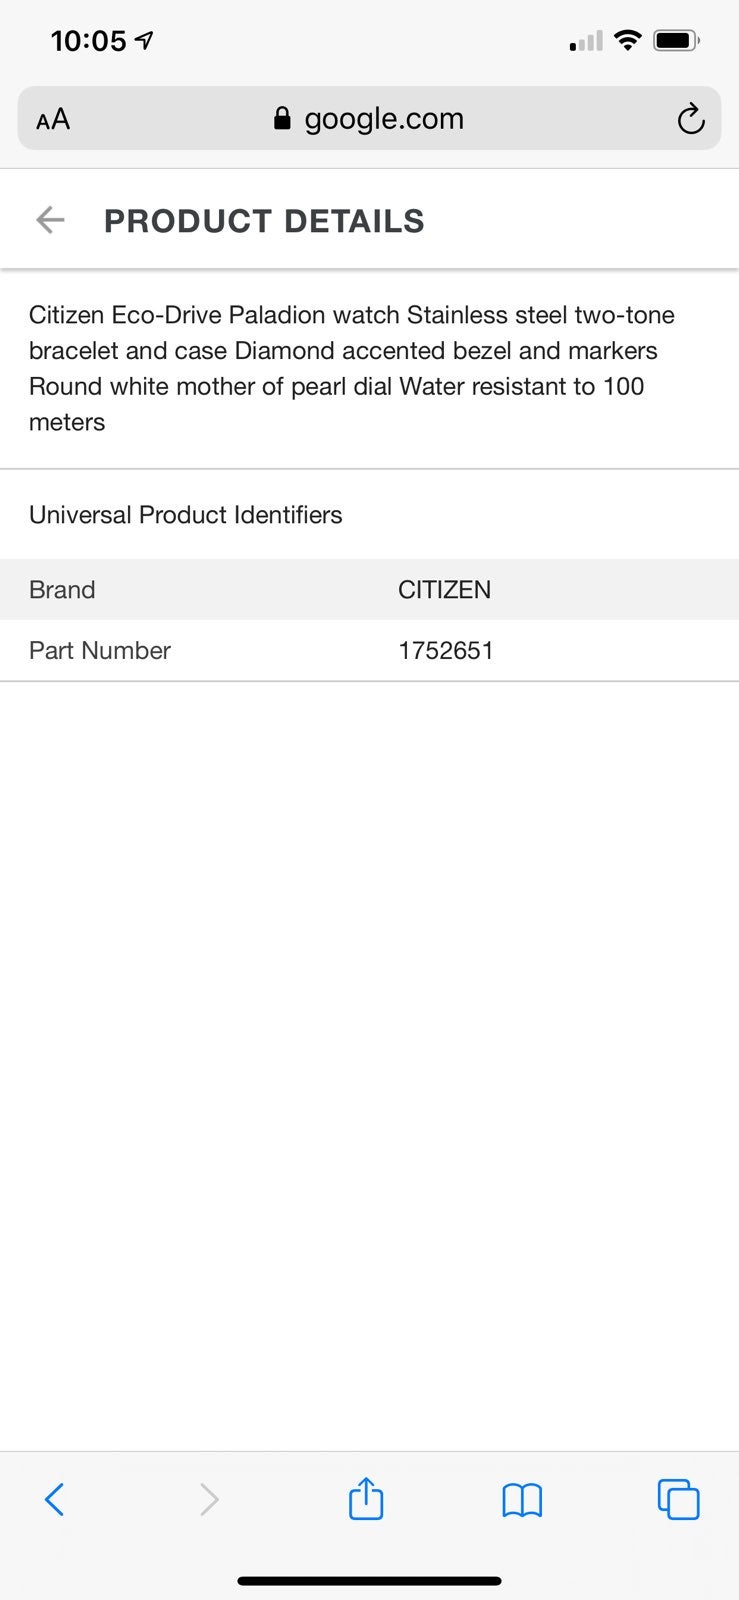The width and height of the screenshot is (739, 1600).
Task: Tap Safari's forward chevron
Action: point(209,1499)
